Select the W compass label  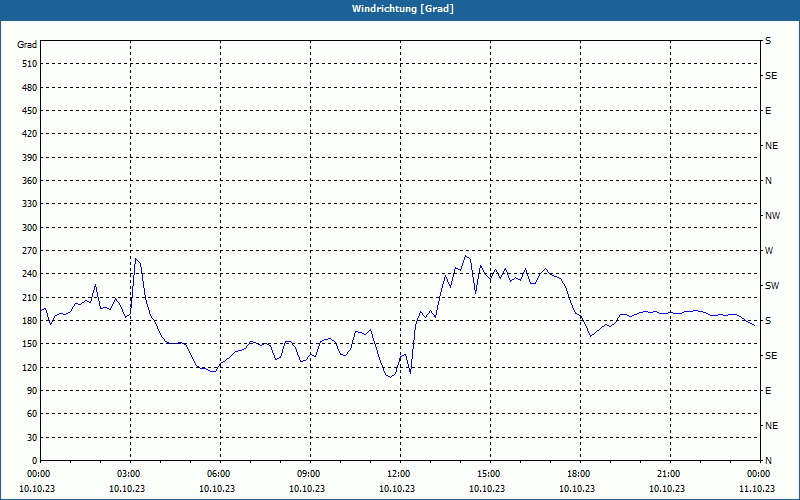(769, 251)
